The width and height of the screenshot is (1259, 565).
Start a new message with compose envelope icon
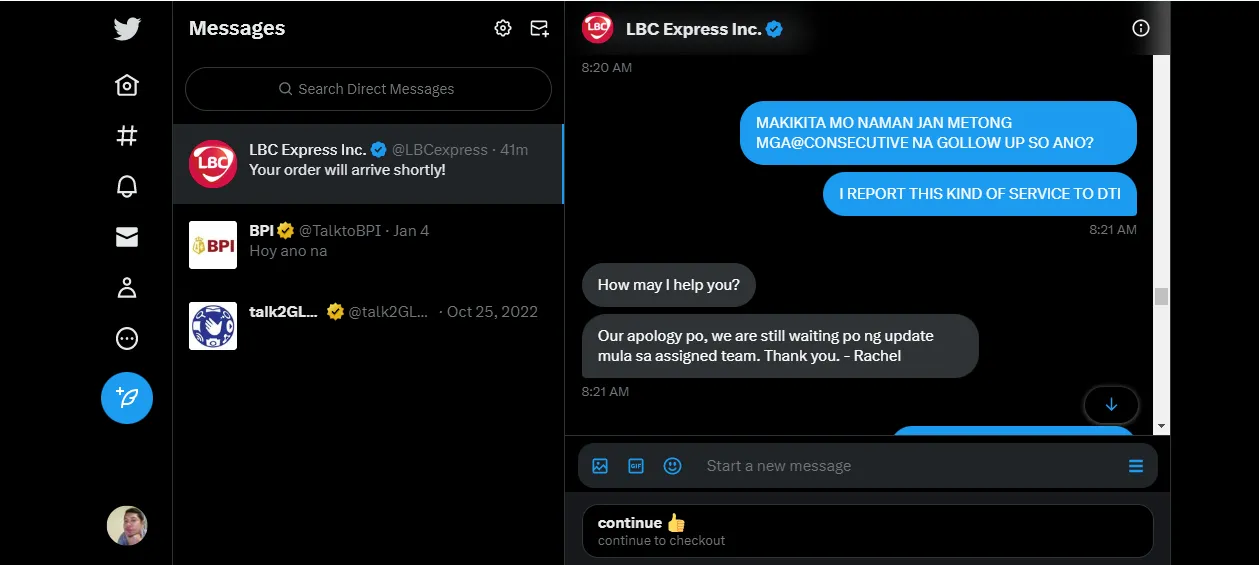point(539,28)
